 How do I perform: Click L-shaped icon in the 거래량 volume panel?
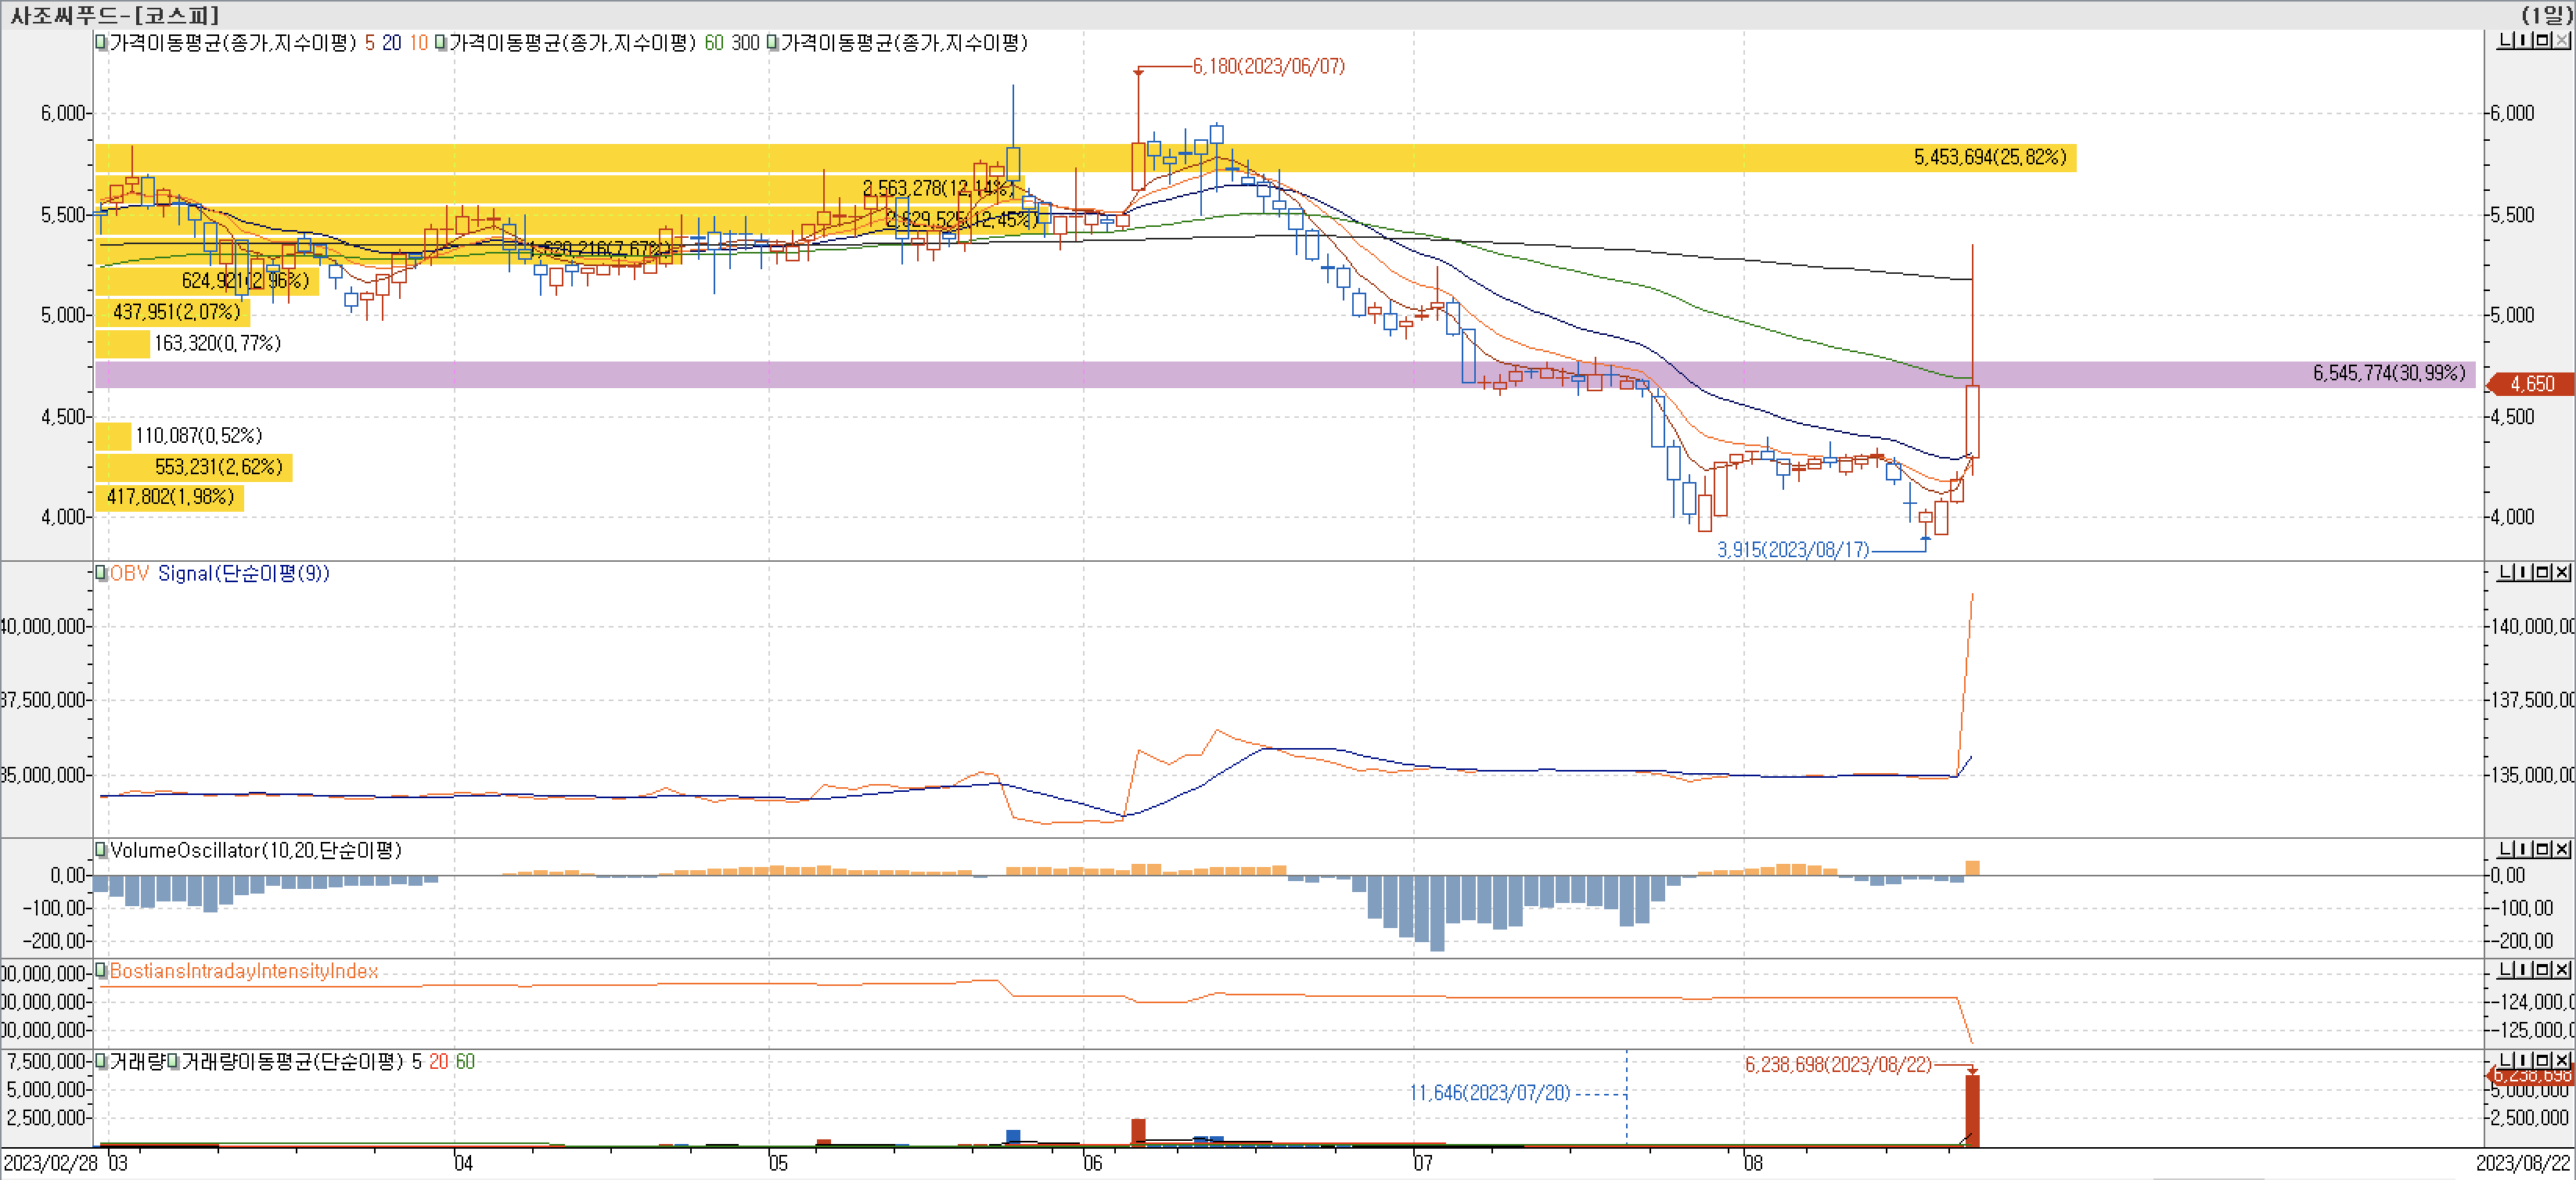coord(2505,1060)
